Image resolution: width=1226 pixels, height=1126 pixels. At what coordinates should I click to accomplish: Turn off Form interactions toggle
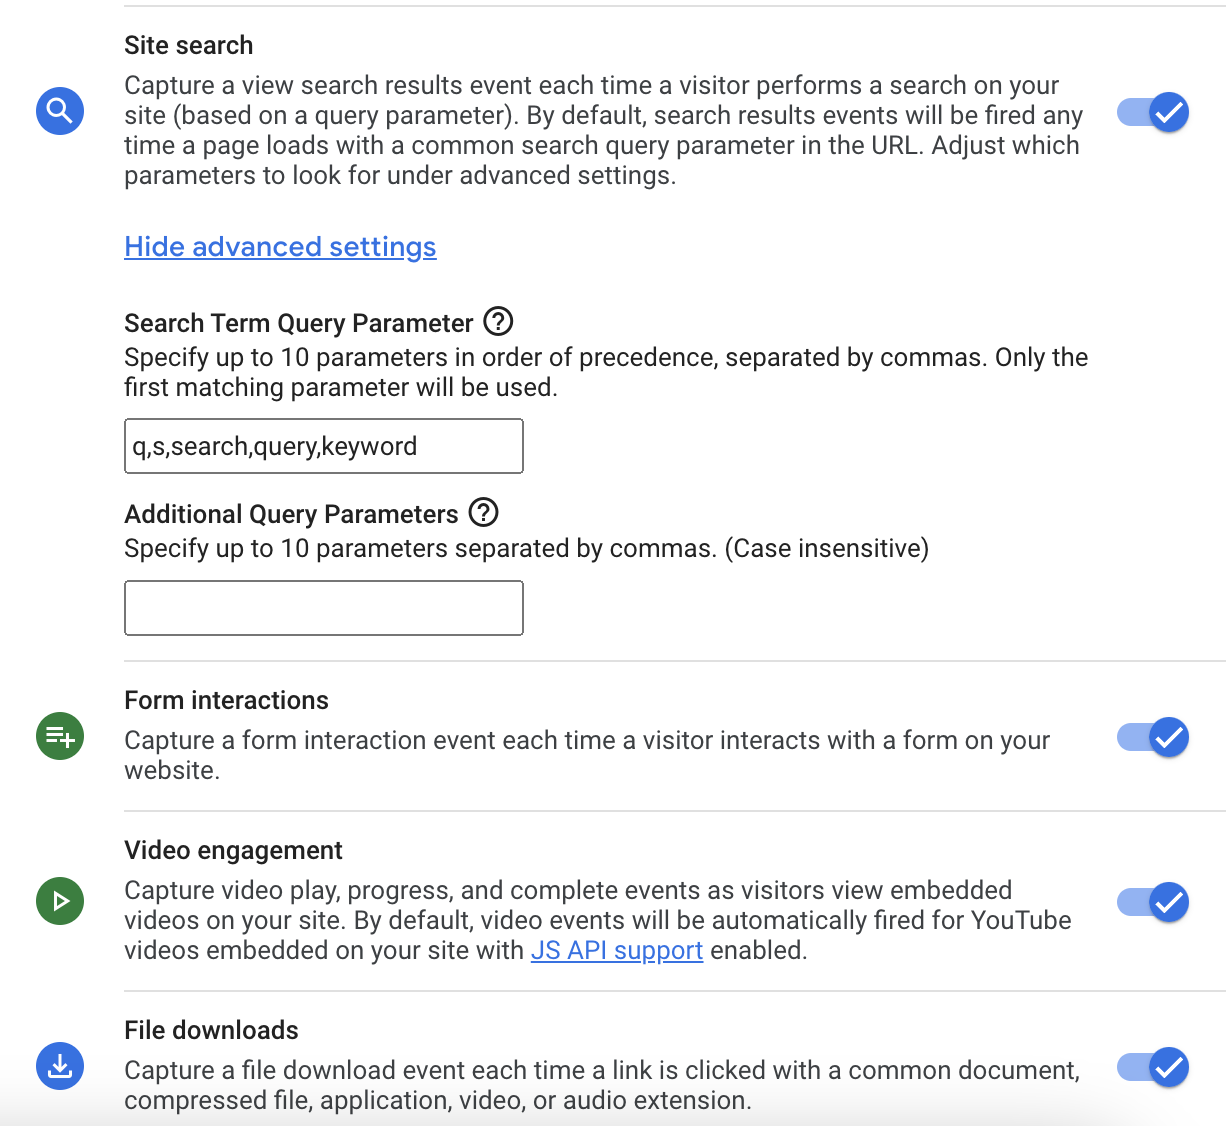[x=1153, y=738]
